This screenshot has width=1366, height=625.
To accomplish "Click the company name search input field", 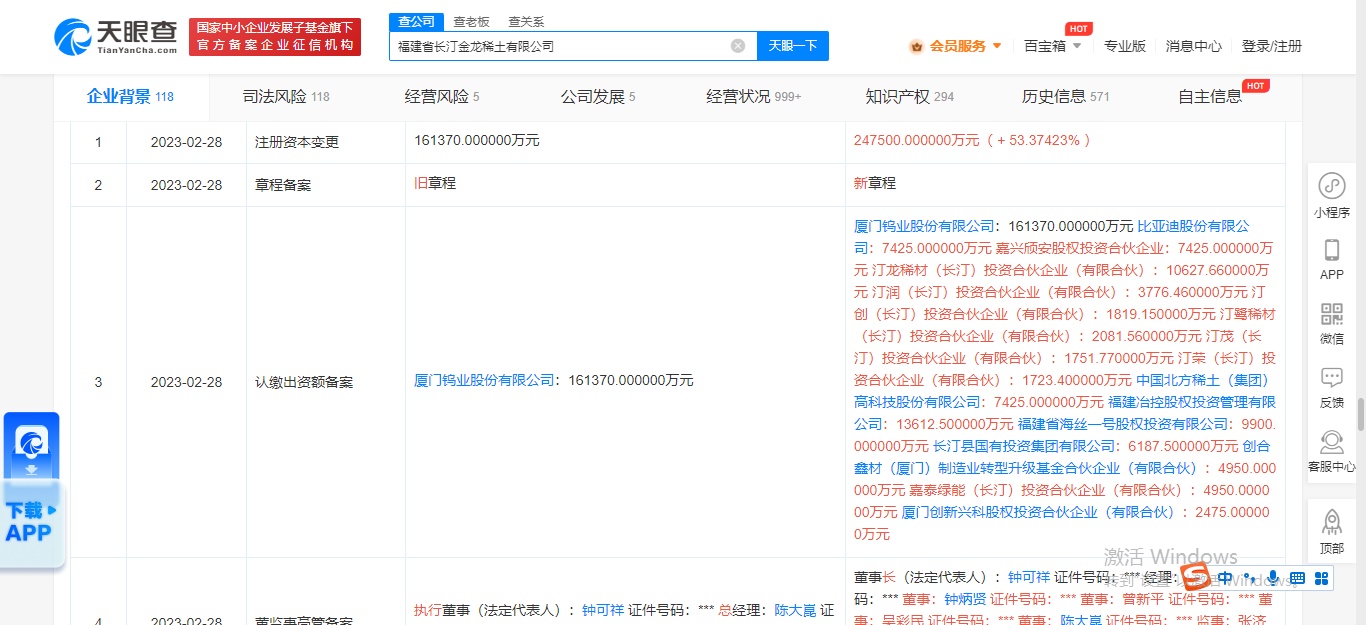I will point(560,46).
